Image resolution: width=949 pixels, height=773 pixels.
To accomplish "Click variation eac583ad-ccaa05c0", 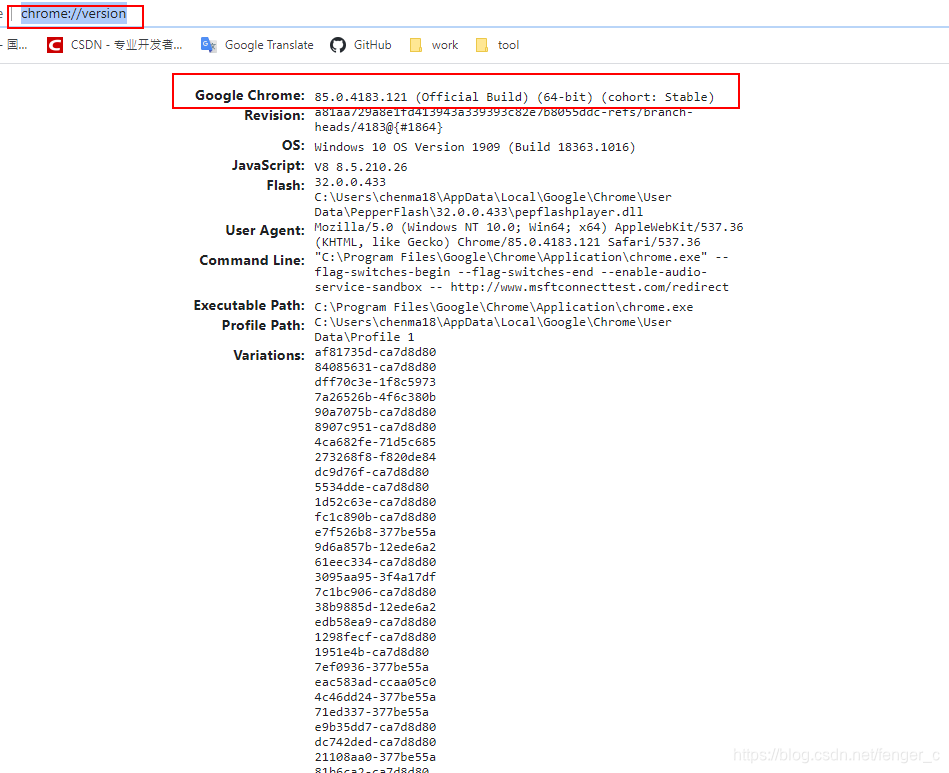I will click(x=375, y=682).
